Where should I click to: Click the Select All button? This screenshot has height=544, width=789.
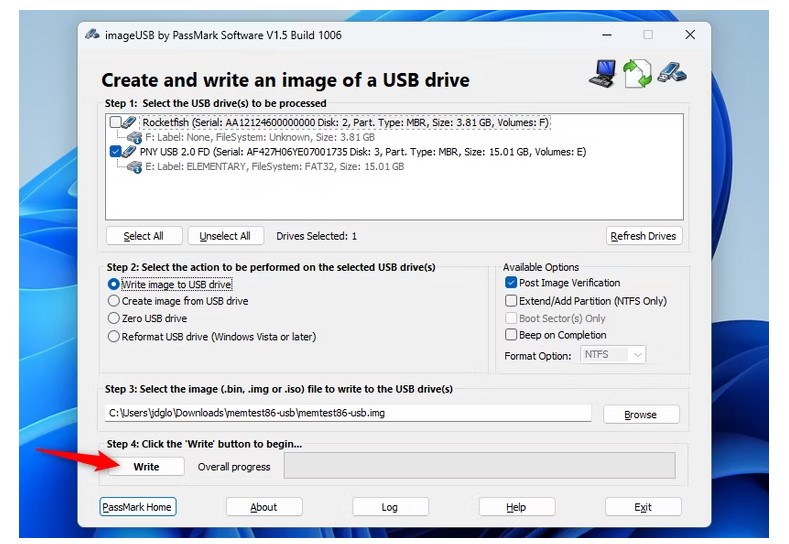point(144,236)
